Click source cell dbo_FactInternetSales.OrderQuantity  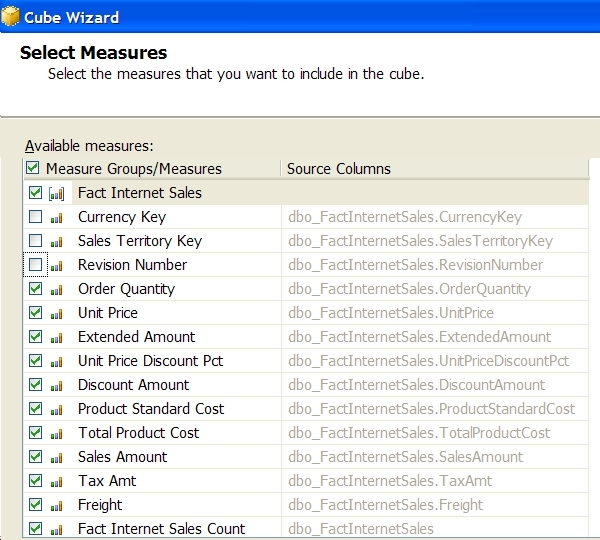point(435,289)
